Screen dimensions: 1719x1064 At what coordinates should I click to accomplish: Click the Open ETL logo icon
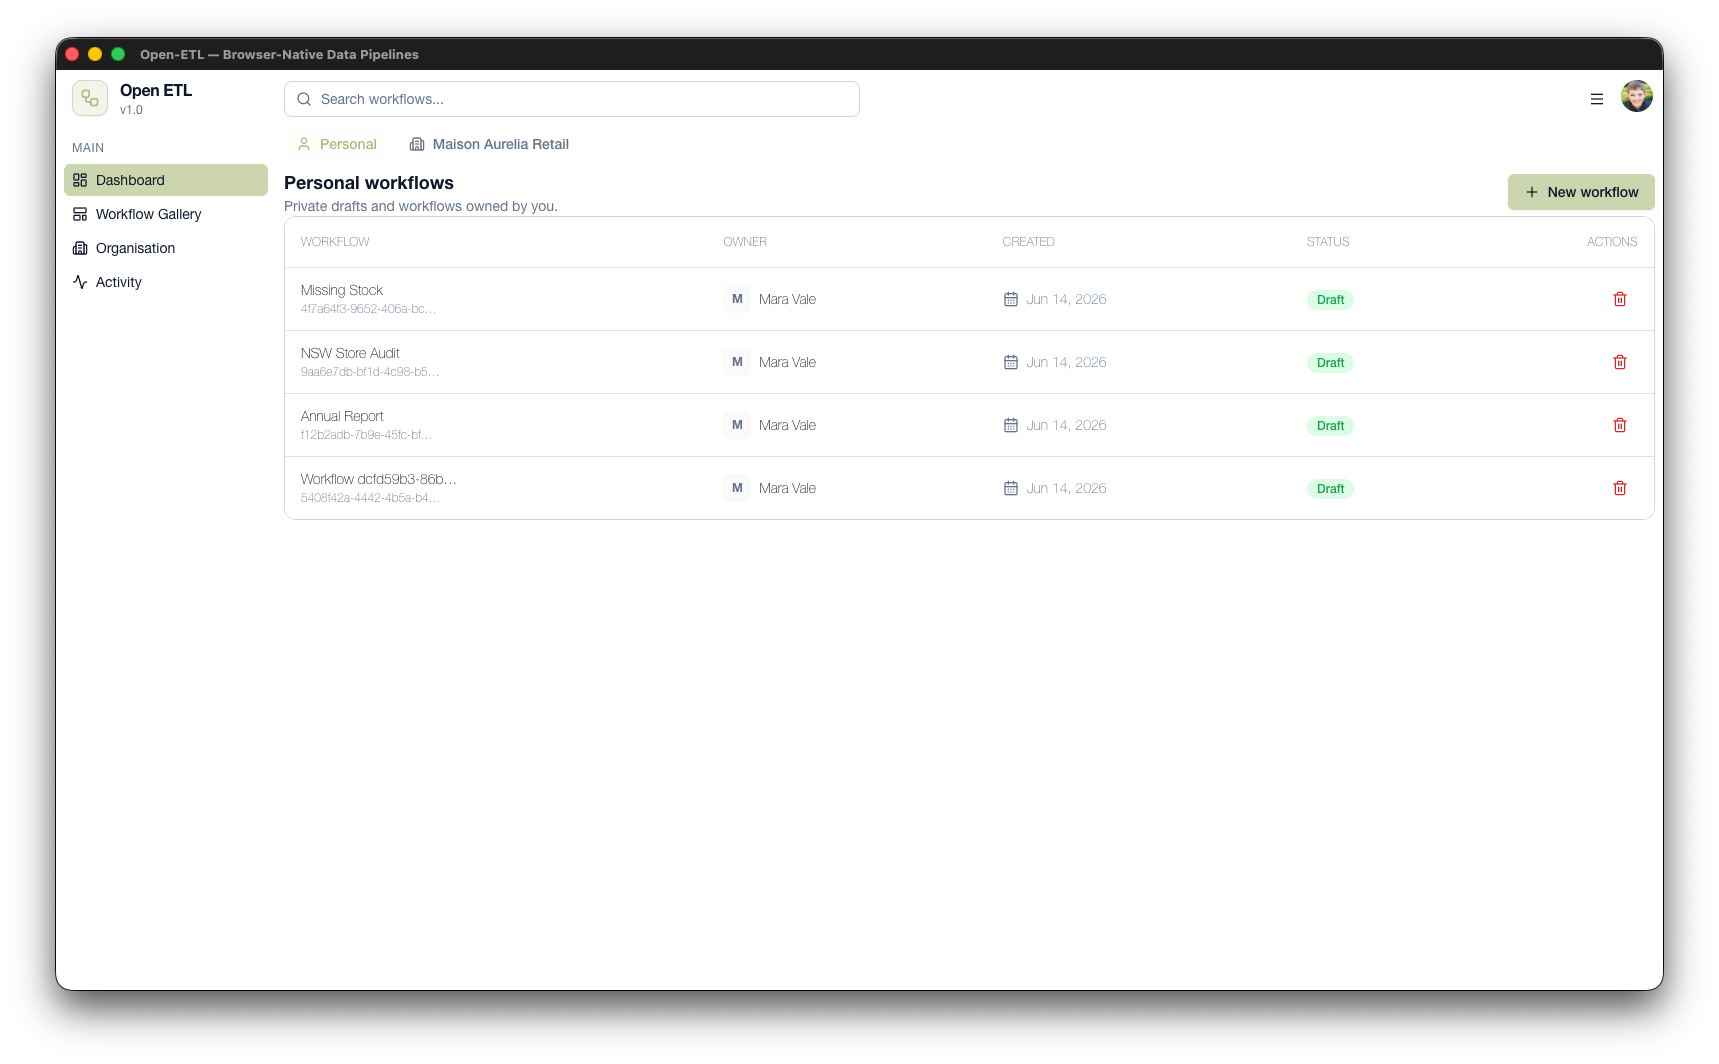click(x=90, y=98)
